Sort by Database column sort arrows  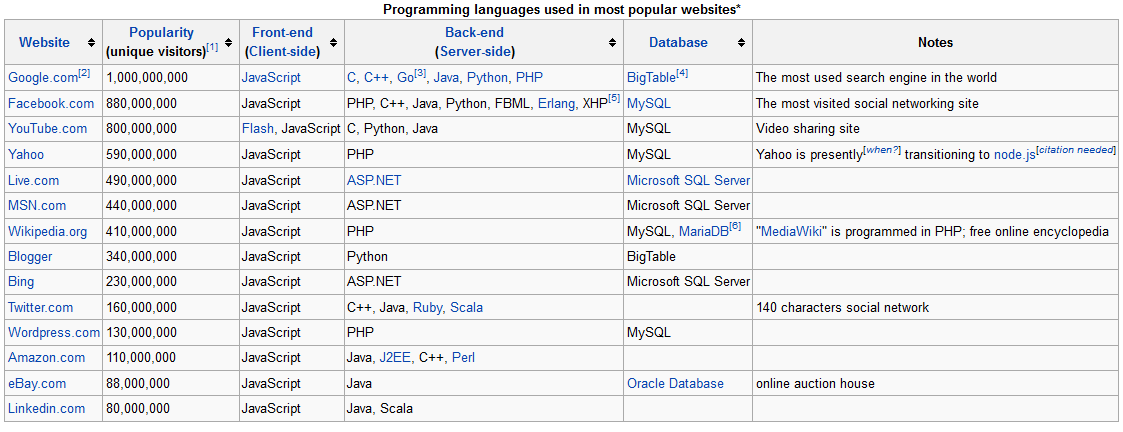point(741,42)
